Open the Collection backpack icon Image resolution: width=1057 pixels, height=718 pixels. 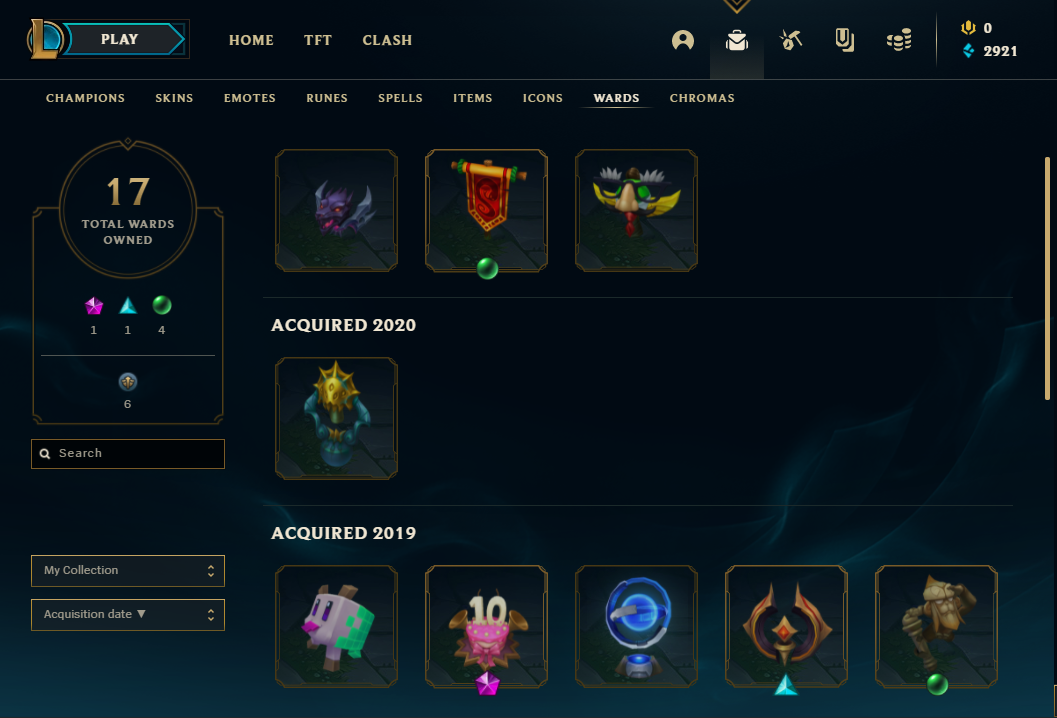tap(737, 40)
